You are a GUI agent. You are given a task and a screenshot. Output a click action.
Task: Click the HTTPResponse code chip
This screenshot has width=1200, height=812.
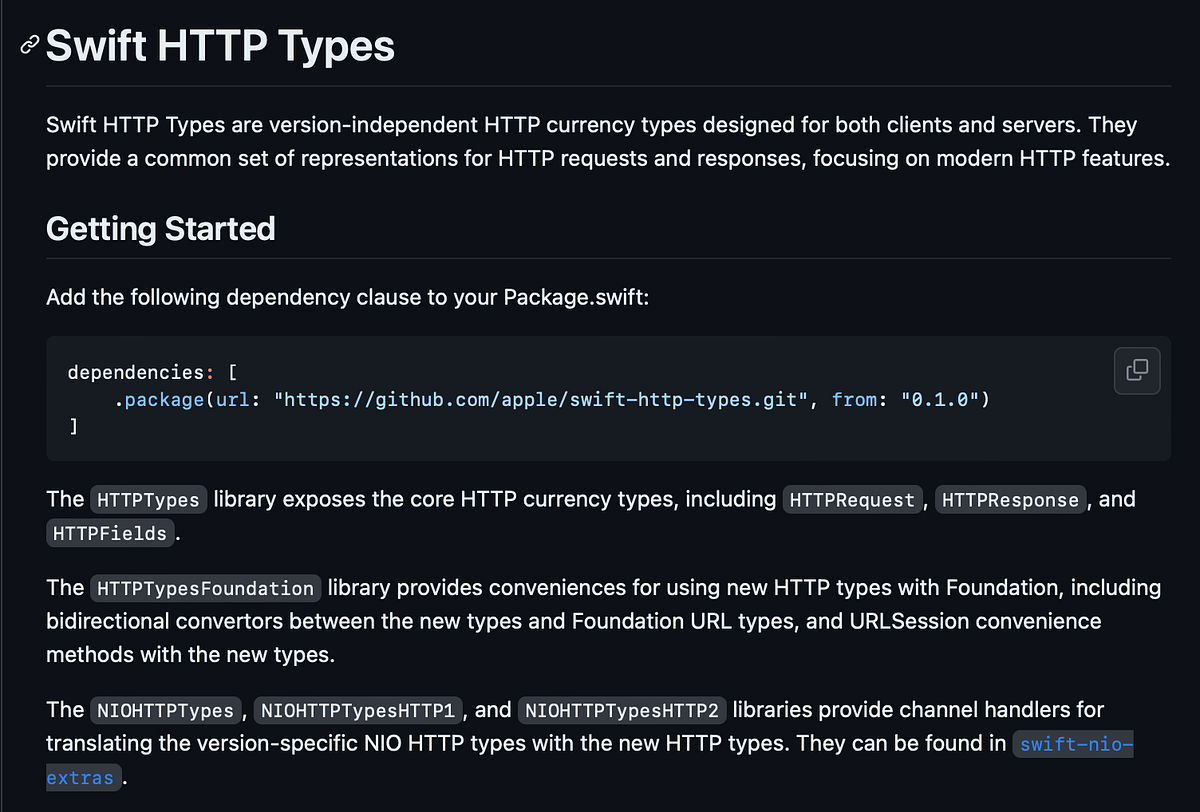point(1010,499)
